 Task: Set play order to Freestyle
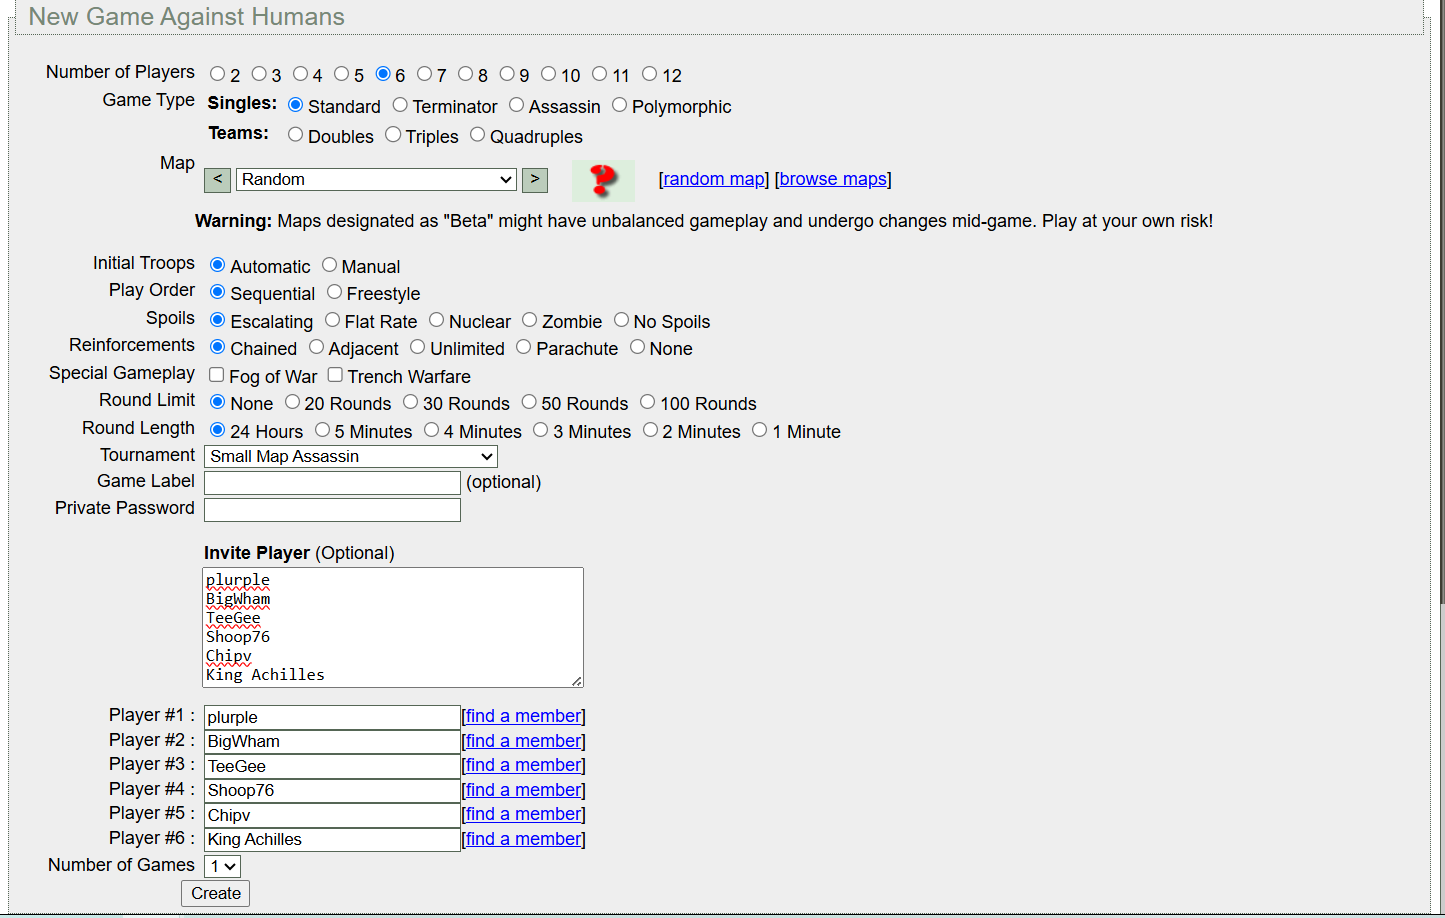tap(334, 292)
